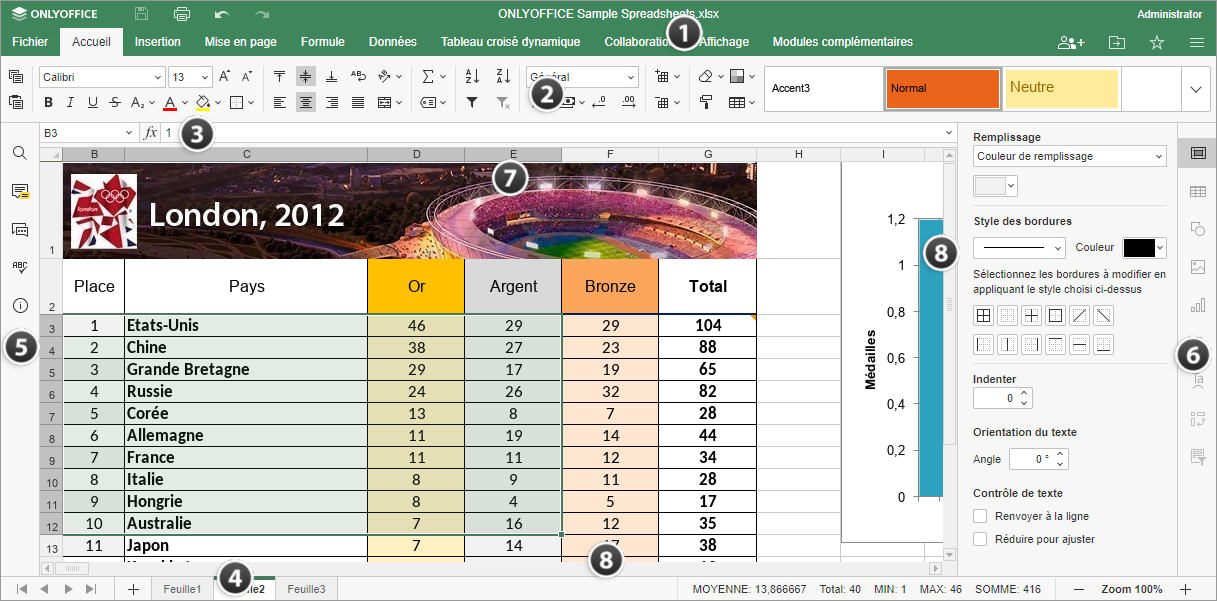Click the Print icon
Viewport: 1217px width, 601px height.
tap(181, 14)
